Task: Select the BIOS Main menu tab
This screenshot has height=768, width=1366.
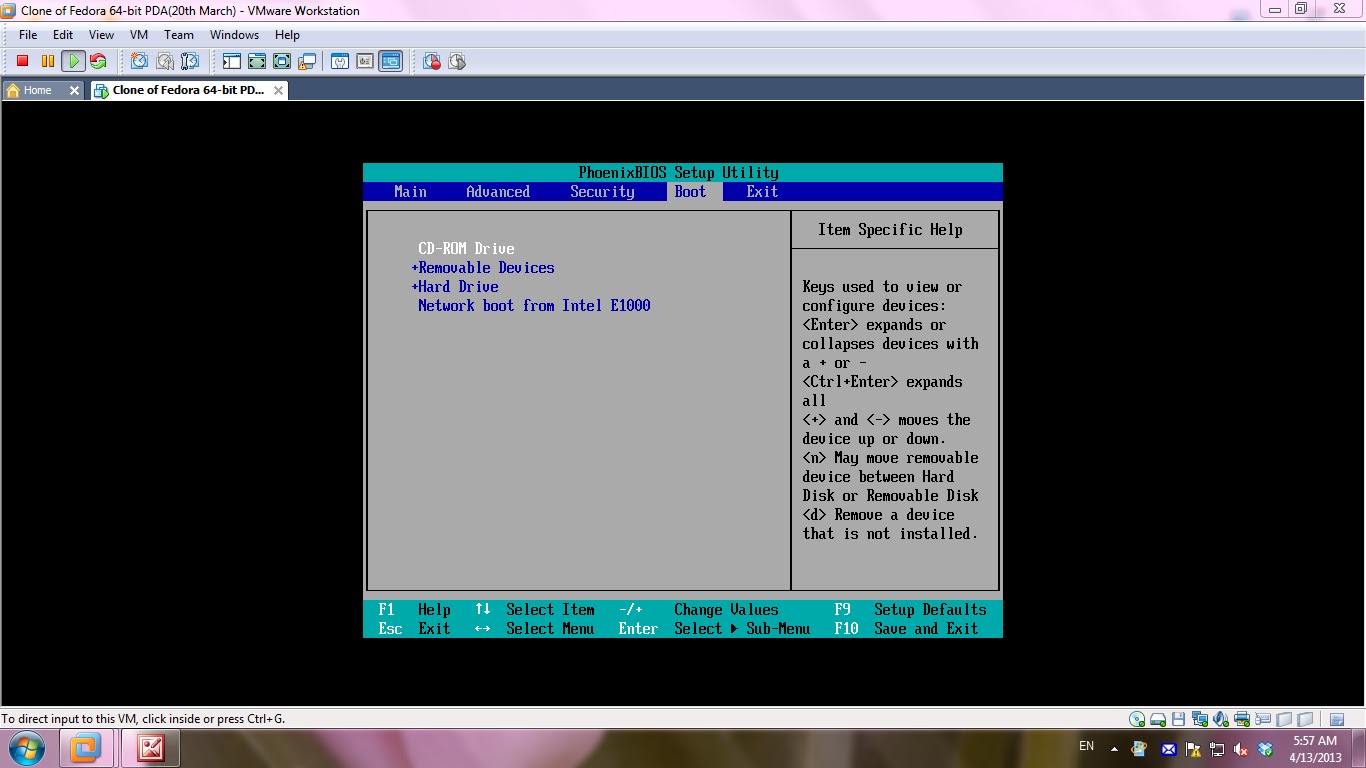Action: (x=410, y=192)
